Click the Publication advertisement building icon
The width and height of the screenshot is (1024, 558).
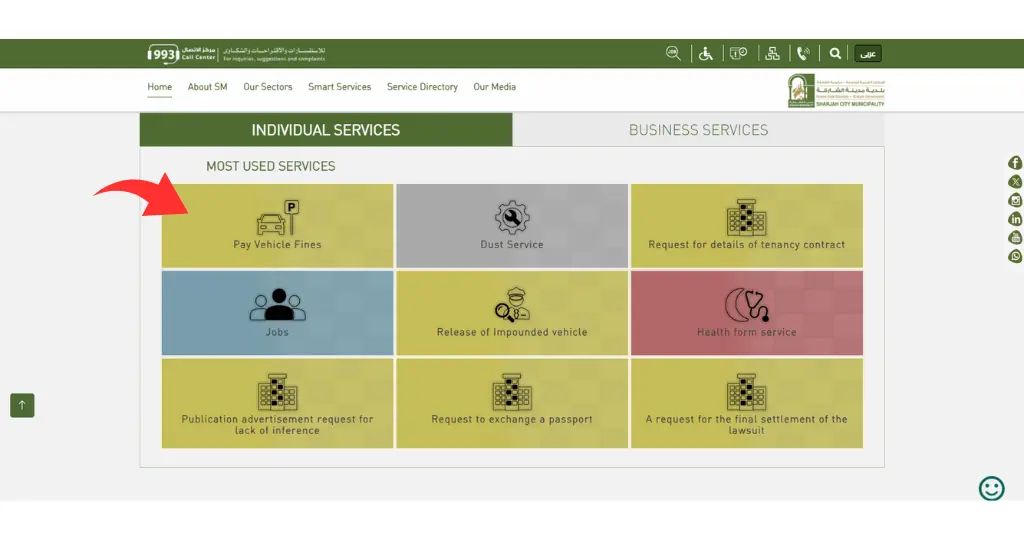(278, 392)
